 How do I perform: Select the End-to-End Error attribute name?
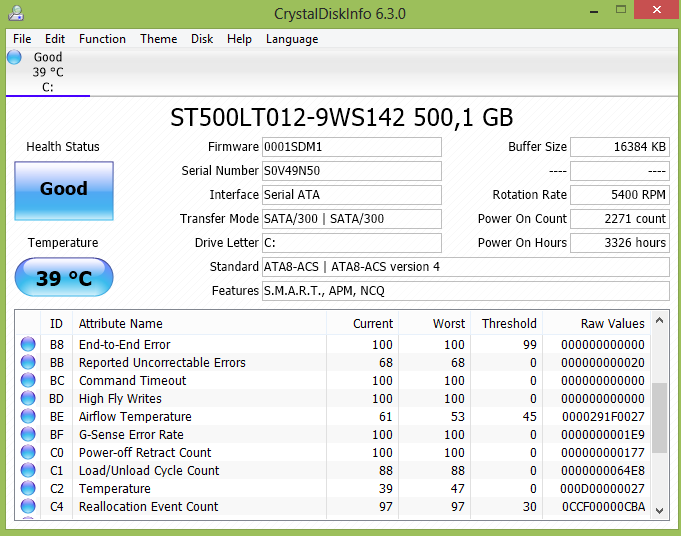[x=125, y=344]
